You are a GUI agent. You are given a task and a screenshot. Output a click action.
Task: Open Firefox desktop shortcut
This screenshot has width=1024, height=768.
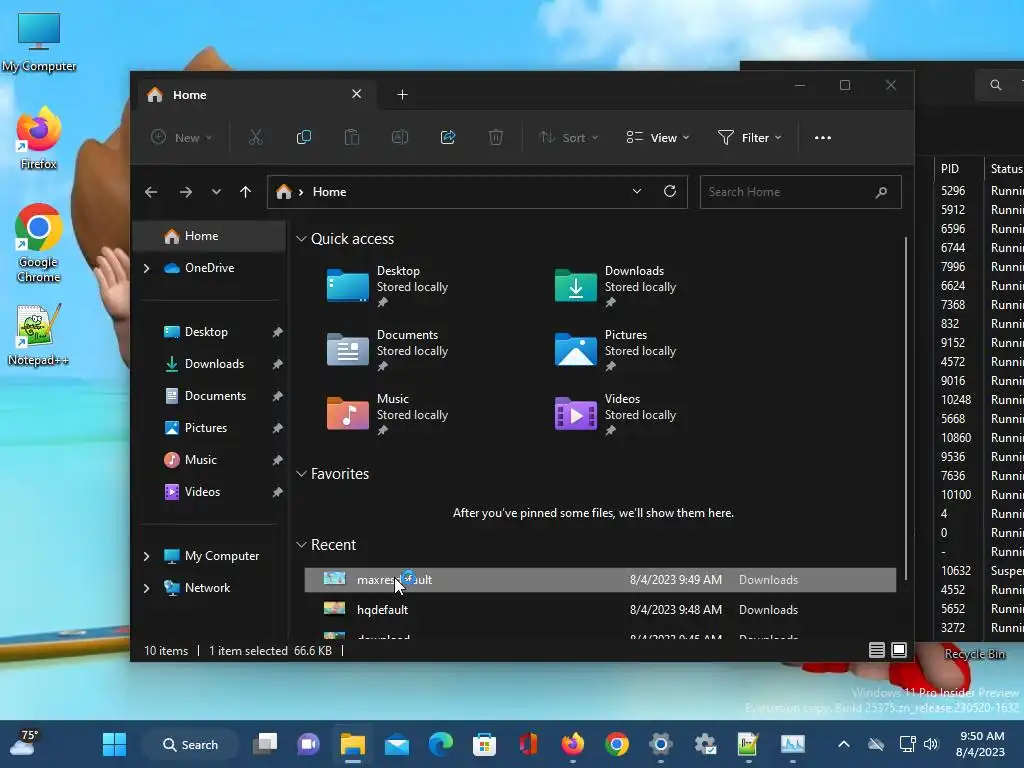point(39,138)
